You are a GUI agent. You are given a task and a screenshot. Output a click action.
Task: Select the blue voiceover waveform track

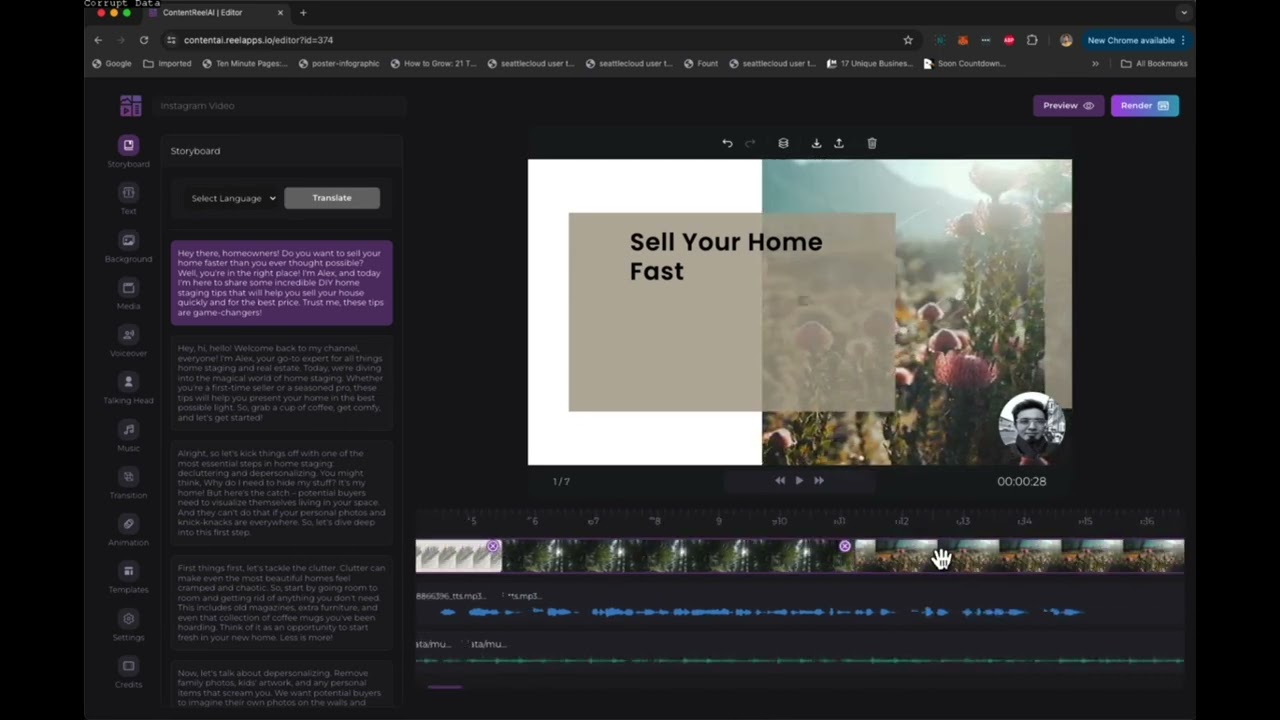point(762,612)
